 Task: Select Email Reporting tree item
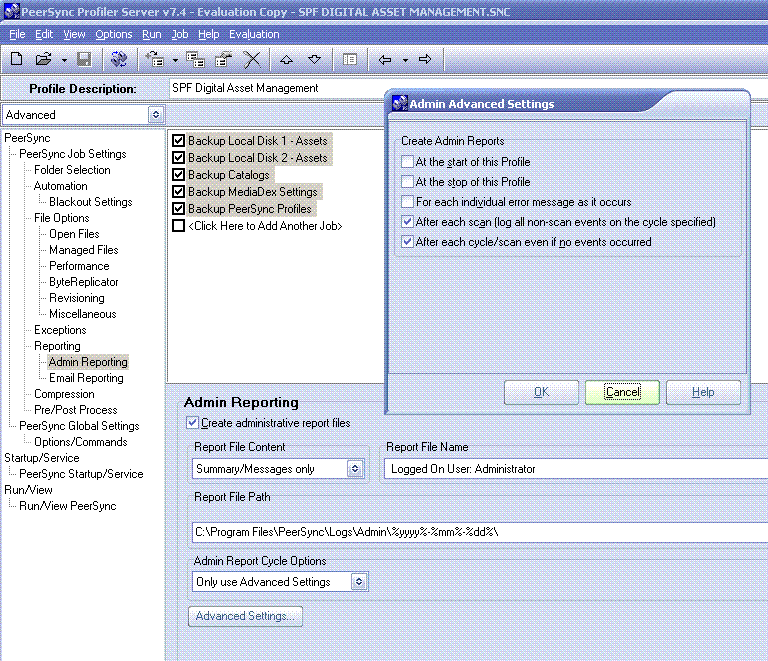[86, 378]
